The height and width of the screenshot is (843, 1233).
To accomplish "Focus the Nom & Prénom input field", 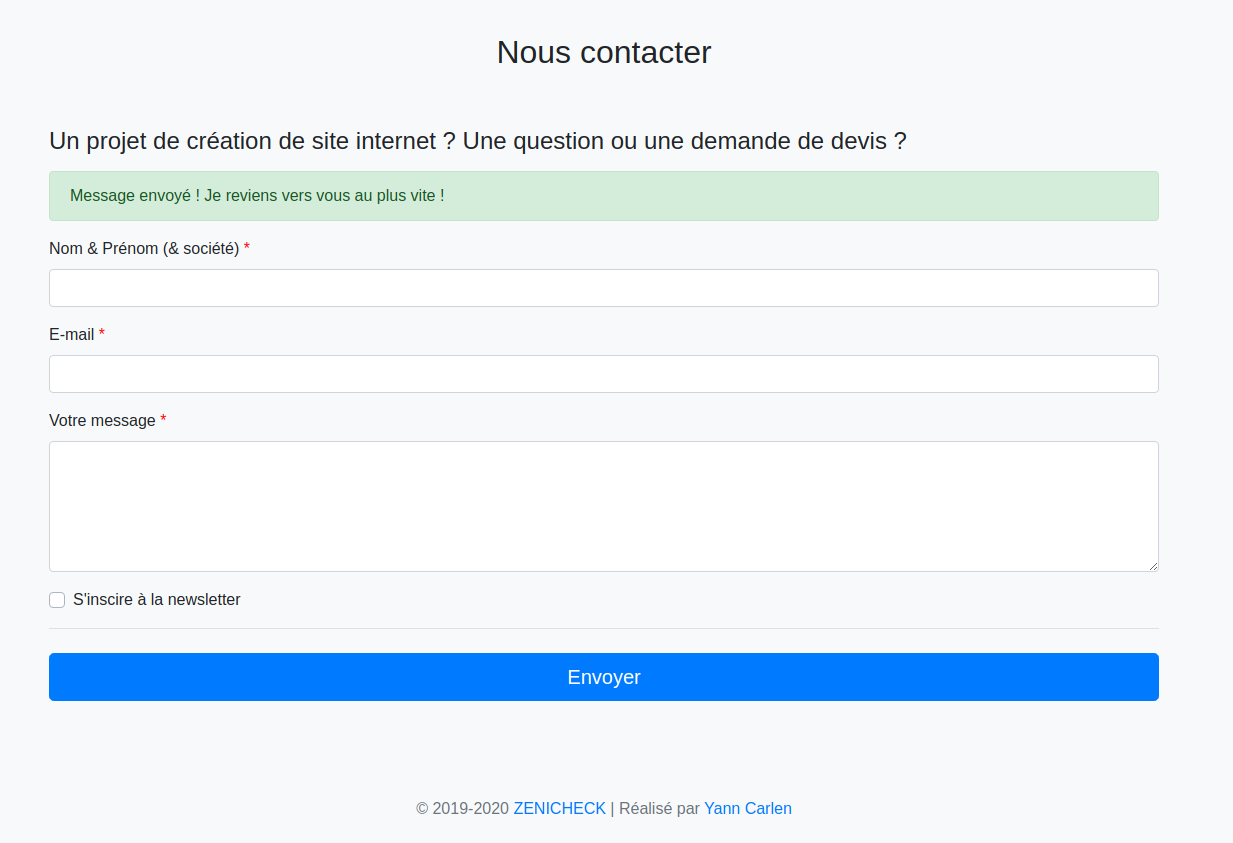I will click(604, 288).
